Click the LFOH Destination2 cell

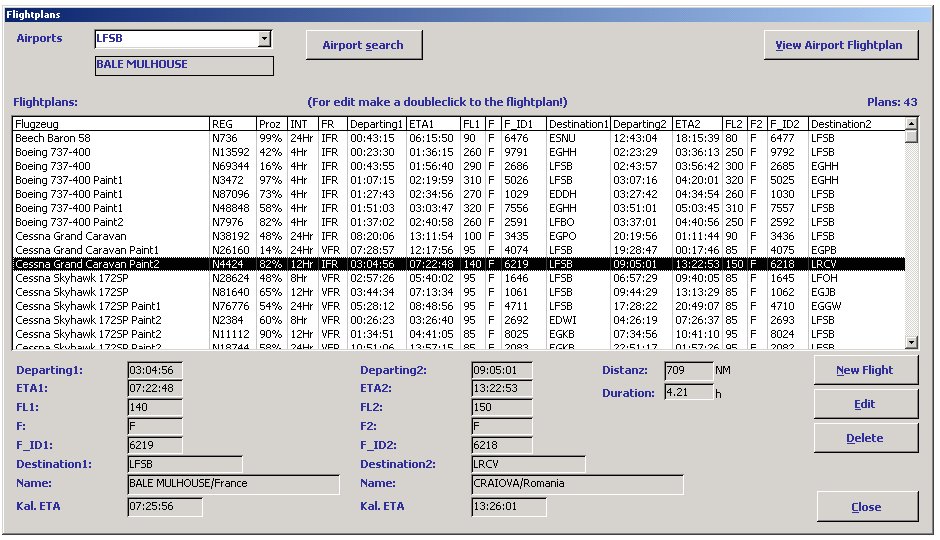click(824, 278)
